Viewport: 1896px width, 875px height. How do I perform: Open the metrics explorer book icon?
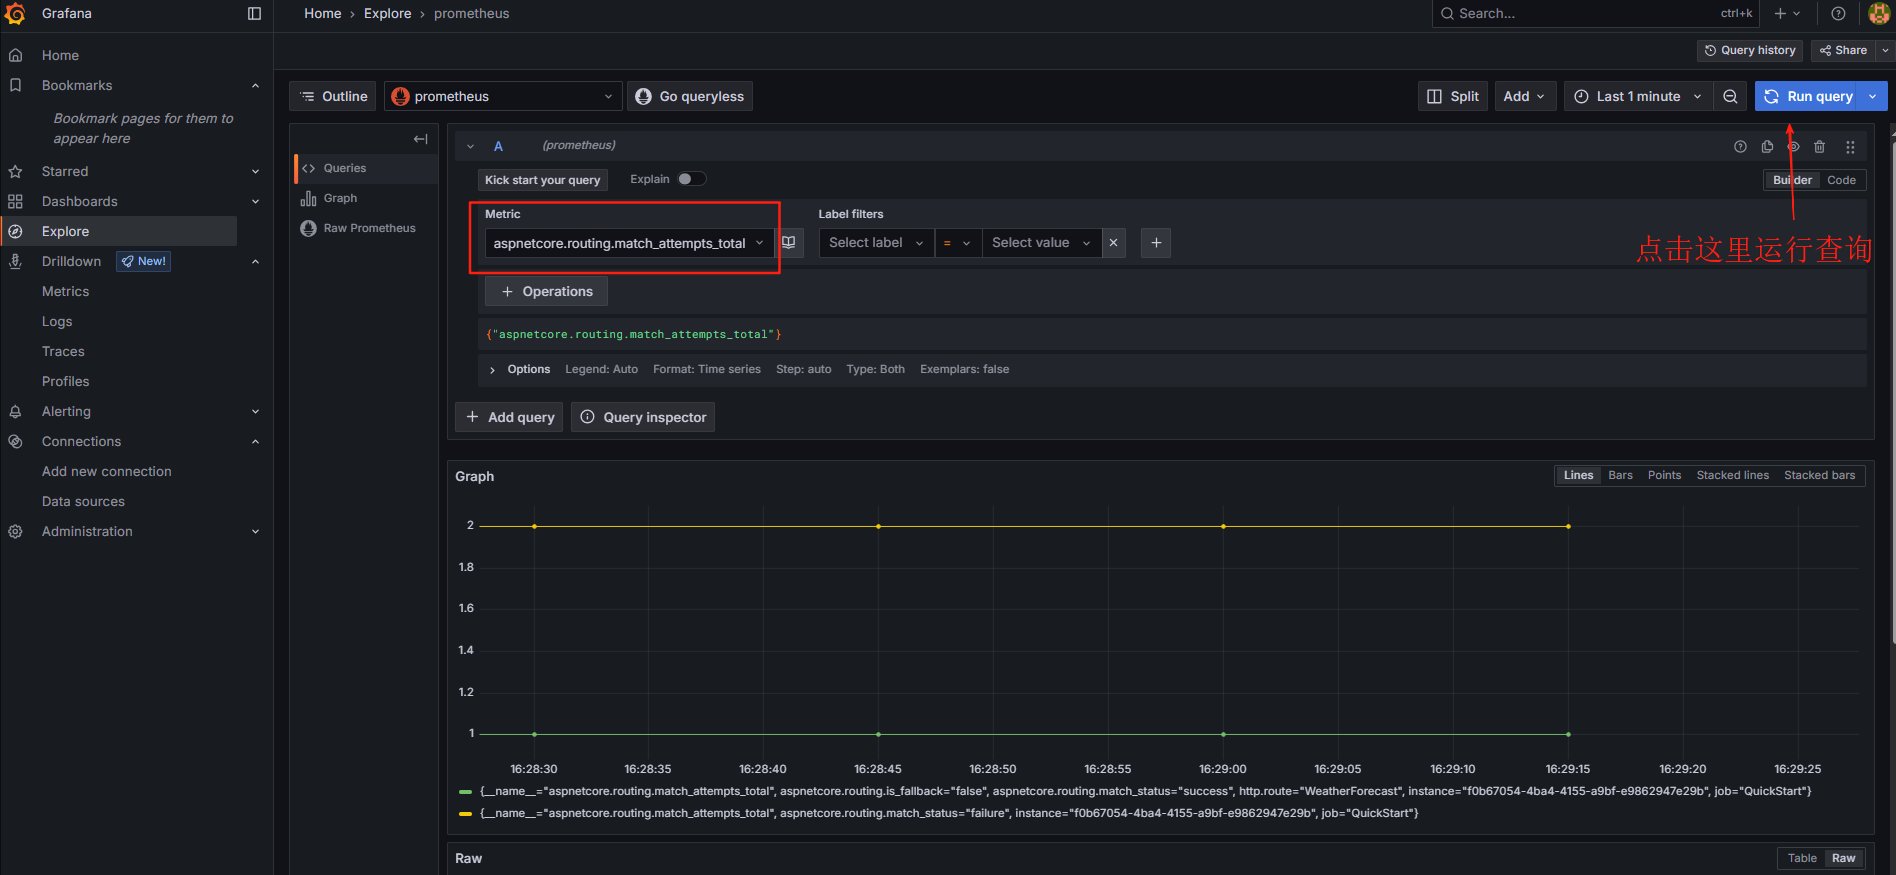pyautogui.click(x=789, y=243)
